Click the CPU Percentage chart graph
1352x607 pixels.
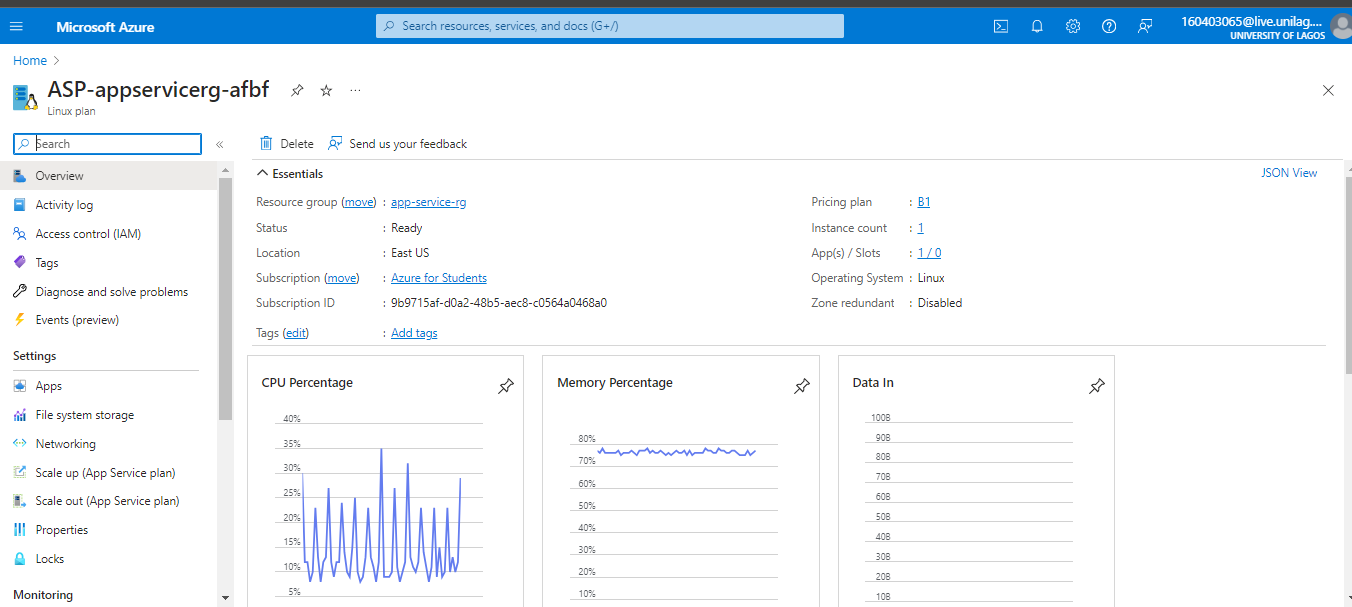coord(380,508)
